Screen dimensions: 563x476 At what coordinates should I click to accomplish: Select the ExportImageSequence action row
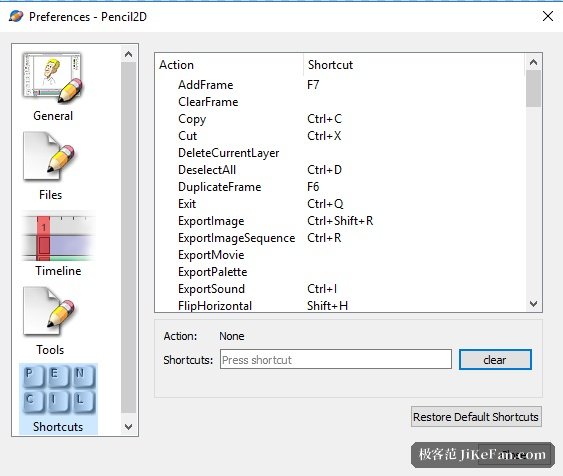(340, 238)
